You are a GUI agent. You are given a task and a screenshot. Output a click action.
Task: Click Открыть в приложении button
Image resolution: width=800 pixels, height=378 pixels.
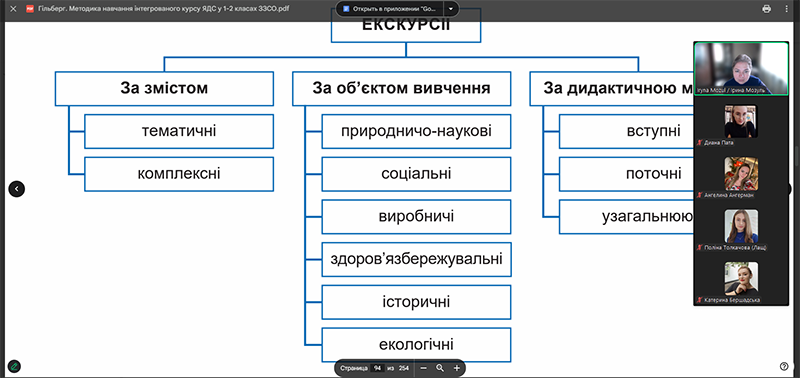390,9
